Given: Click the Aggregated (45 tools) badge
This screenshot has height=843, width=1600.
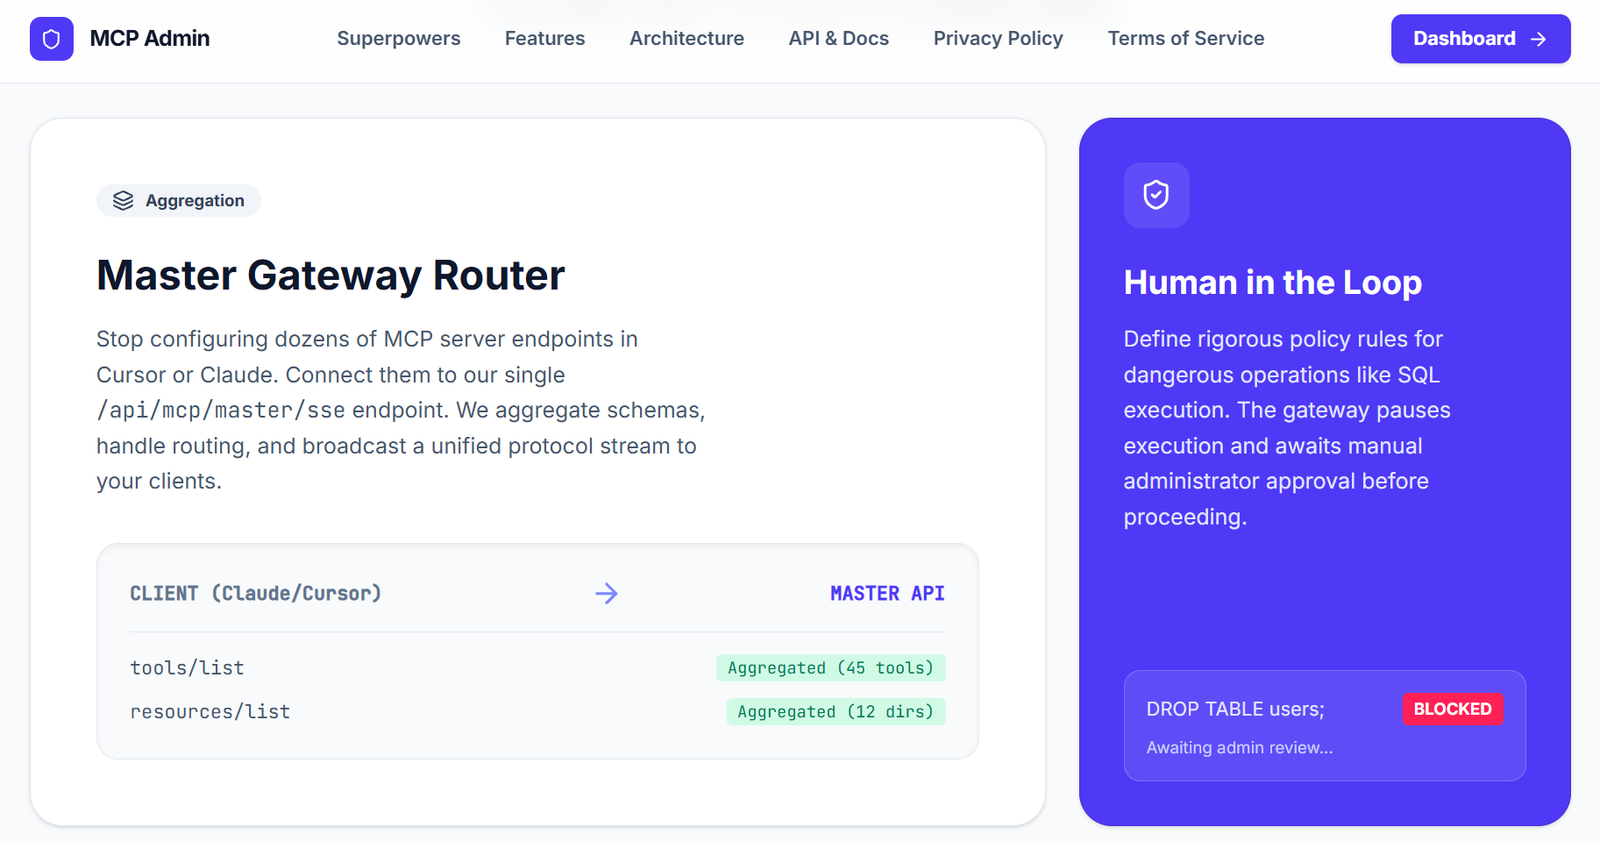Looking at the screenshot, I should click(831, 668).
